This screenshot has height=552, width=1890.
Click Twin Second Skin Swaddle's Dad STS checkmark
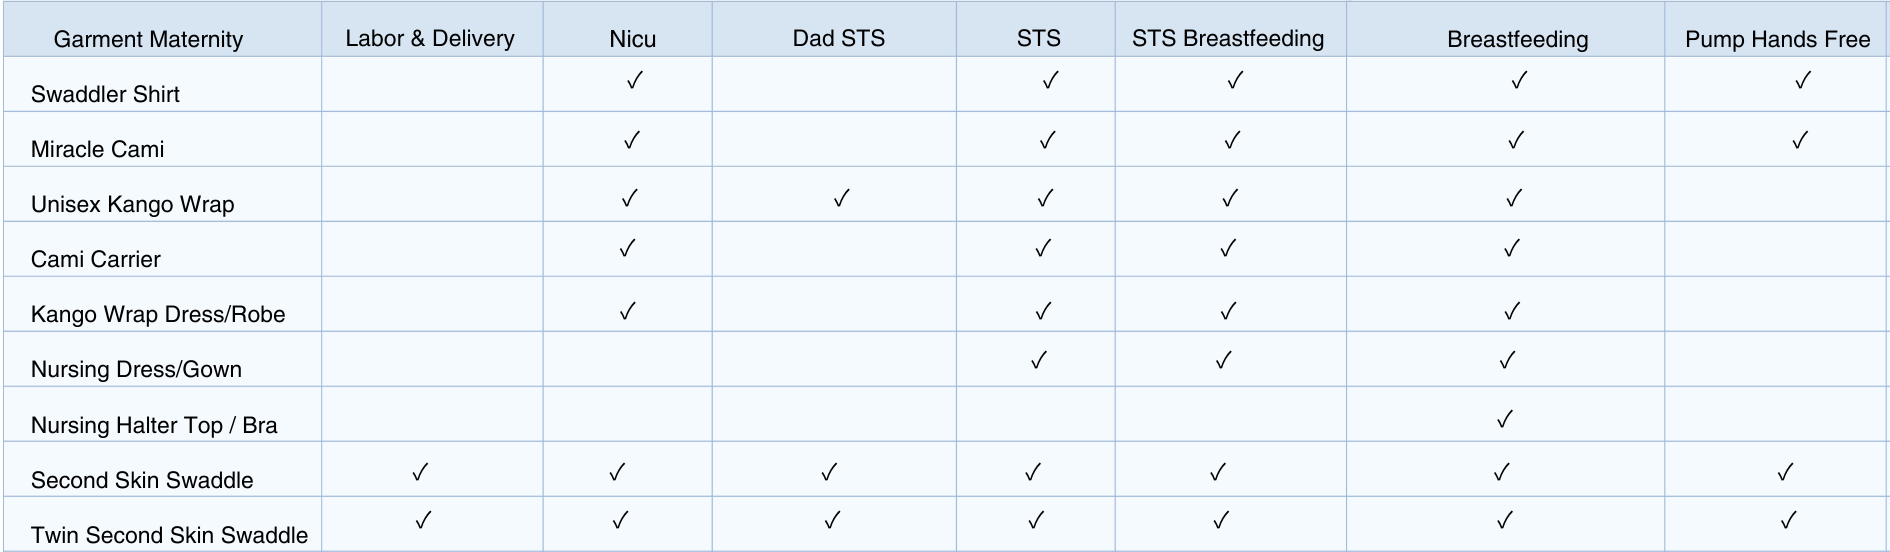pos(832,520)
